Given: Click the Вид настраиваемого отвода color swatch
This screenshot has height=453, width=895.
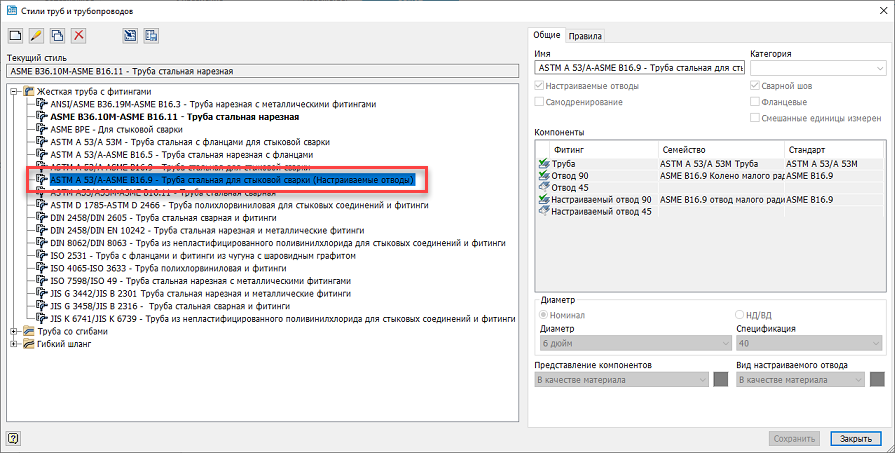Looking at the screenshot, I should coord(877,380).
